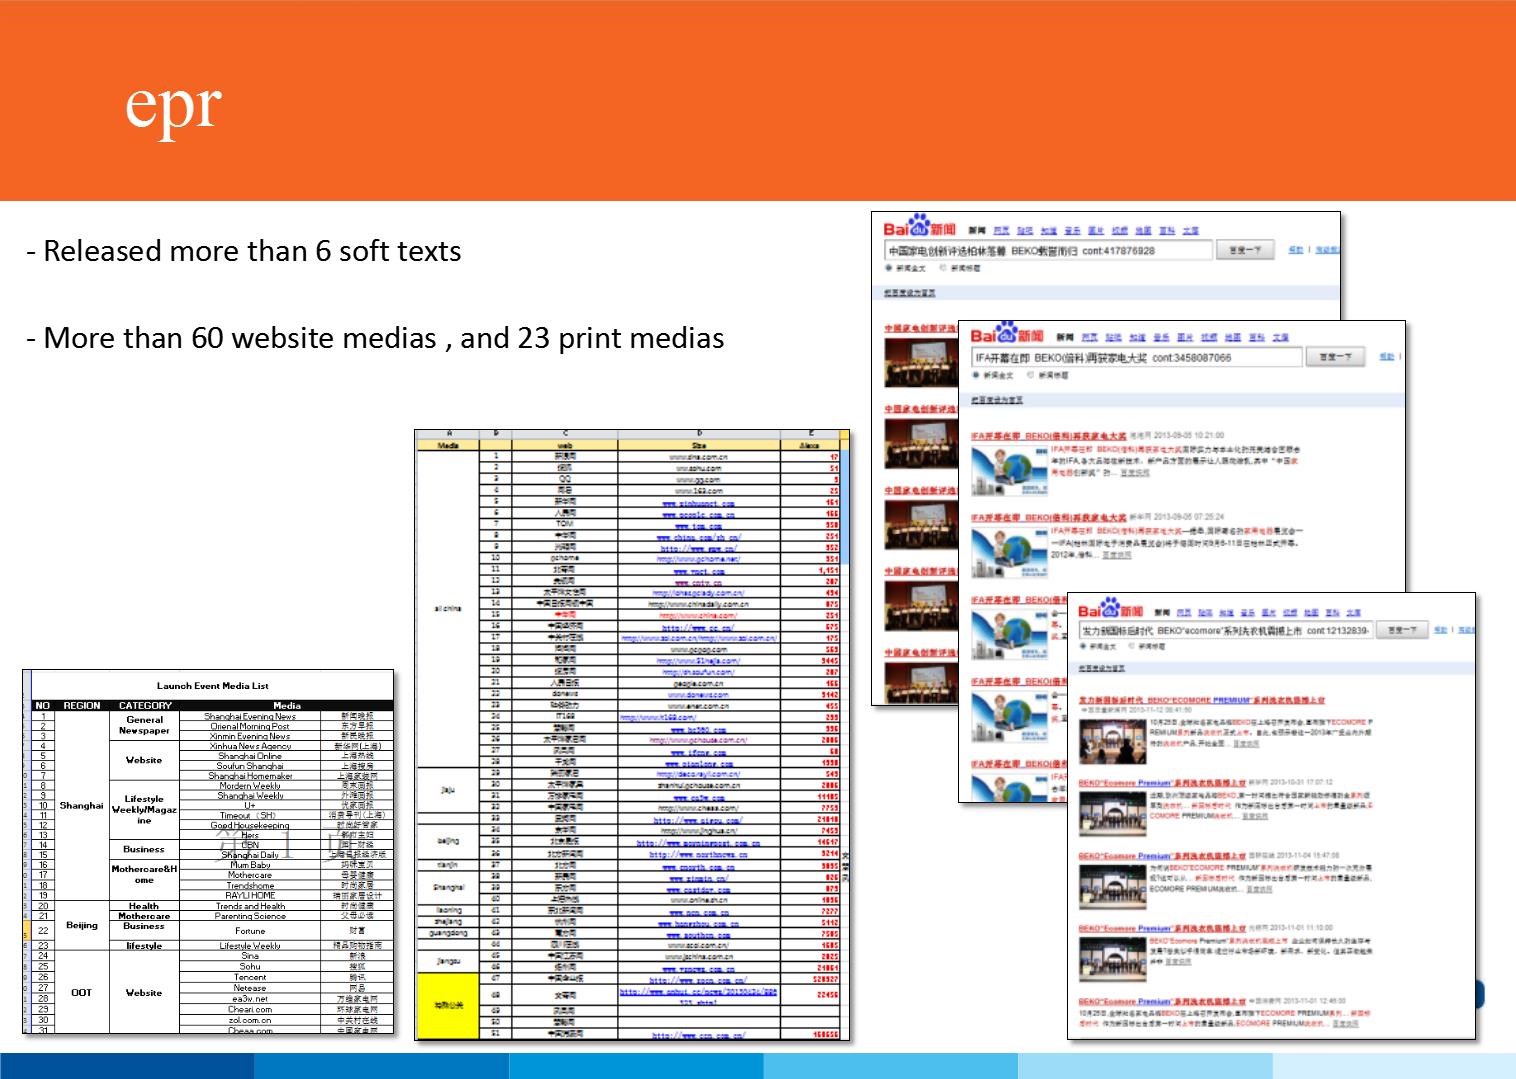This screenshot has height=1079, width=1516.
Task: Open the Ecomore Premium result dated 2013-11-01 11:10
Action: 1162,928
